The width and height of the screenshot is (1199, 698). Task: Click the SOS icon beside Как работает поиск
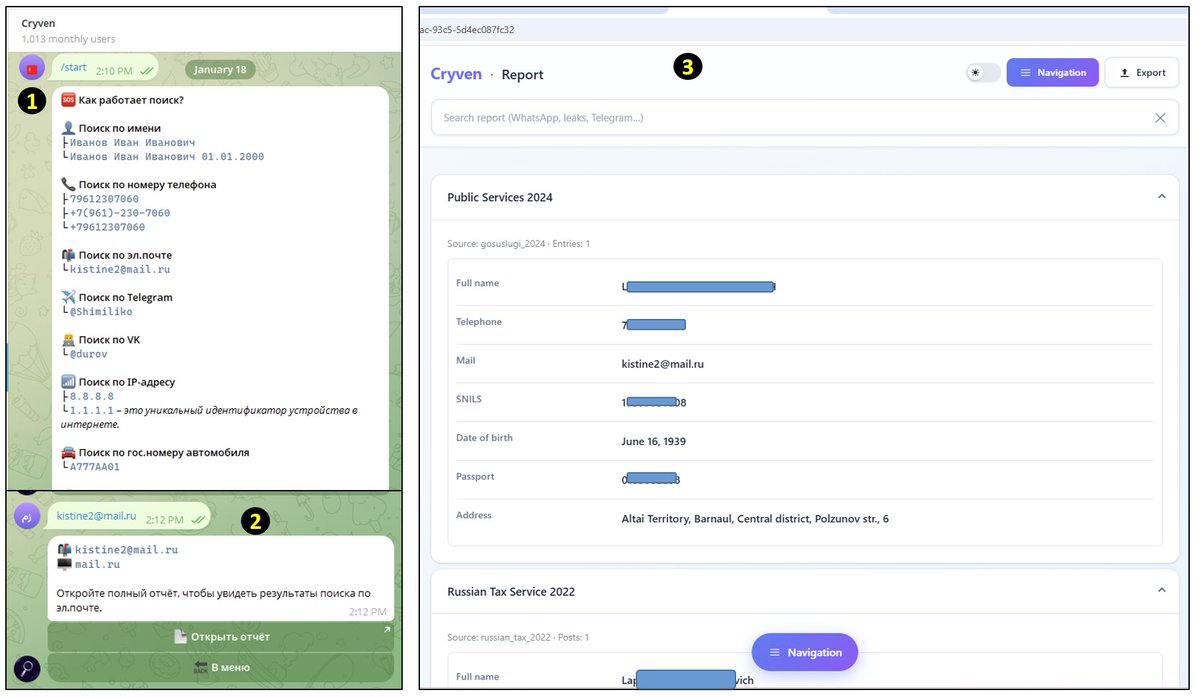click(x=68, y=100)
